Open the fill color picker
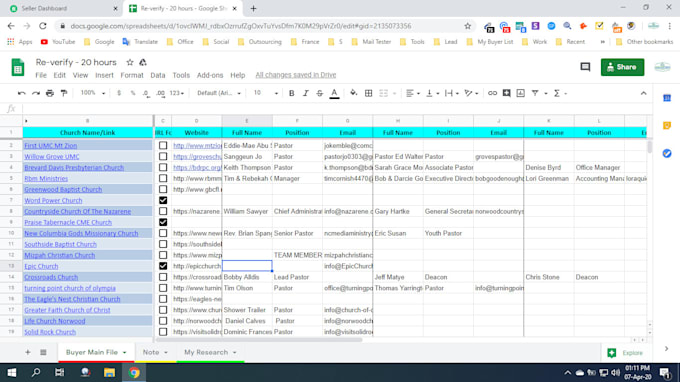Screen dimensions: 680x382 coord(353,93)
